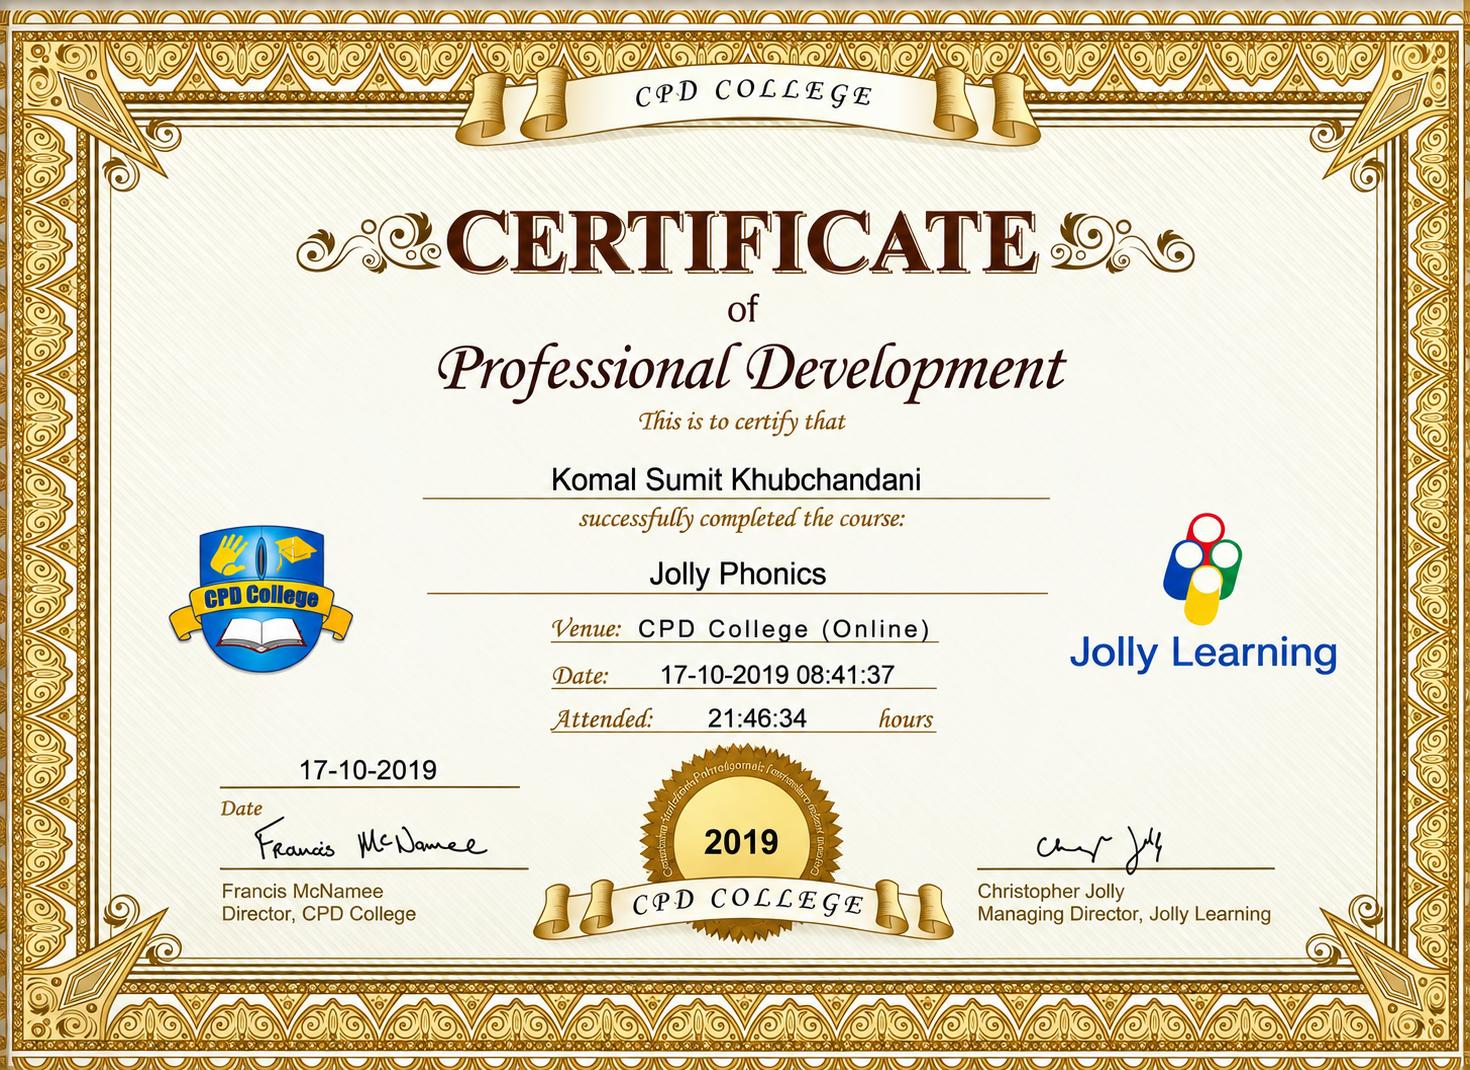This screenshot has width=1470, height=1070.
Task: Click the Professional Development subtitle
Action: click(x=751, y=370)
